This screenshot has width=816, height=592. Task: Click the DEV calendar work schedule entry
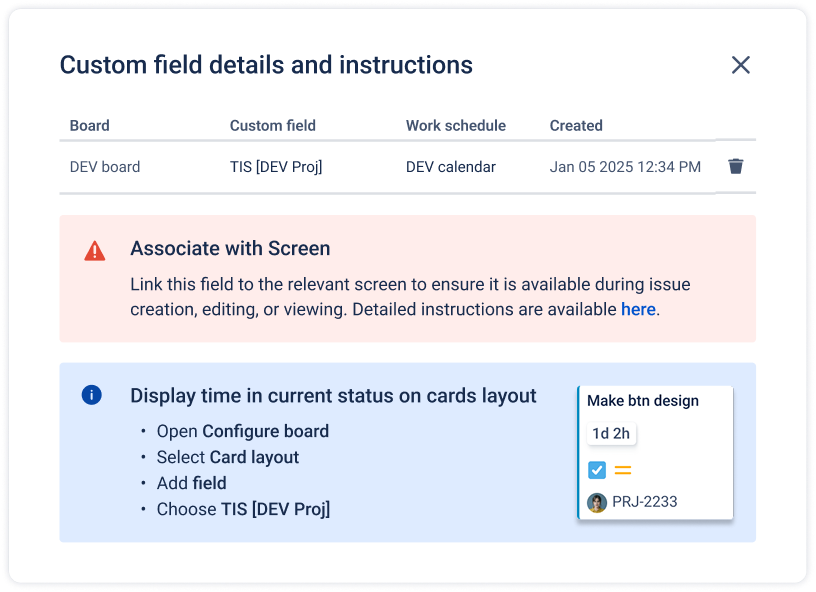[451, 166]
